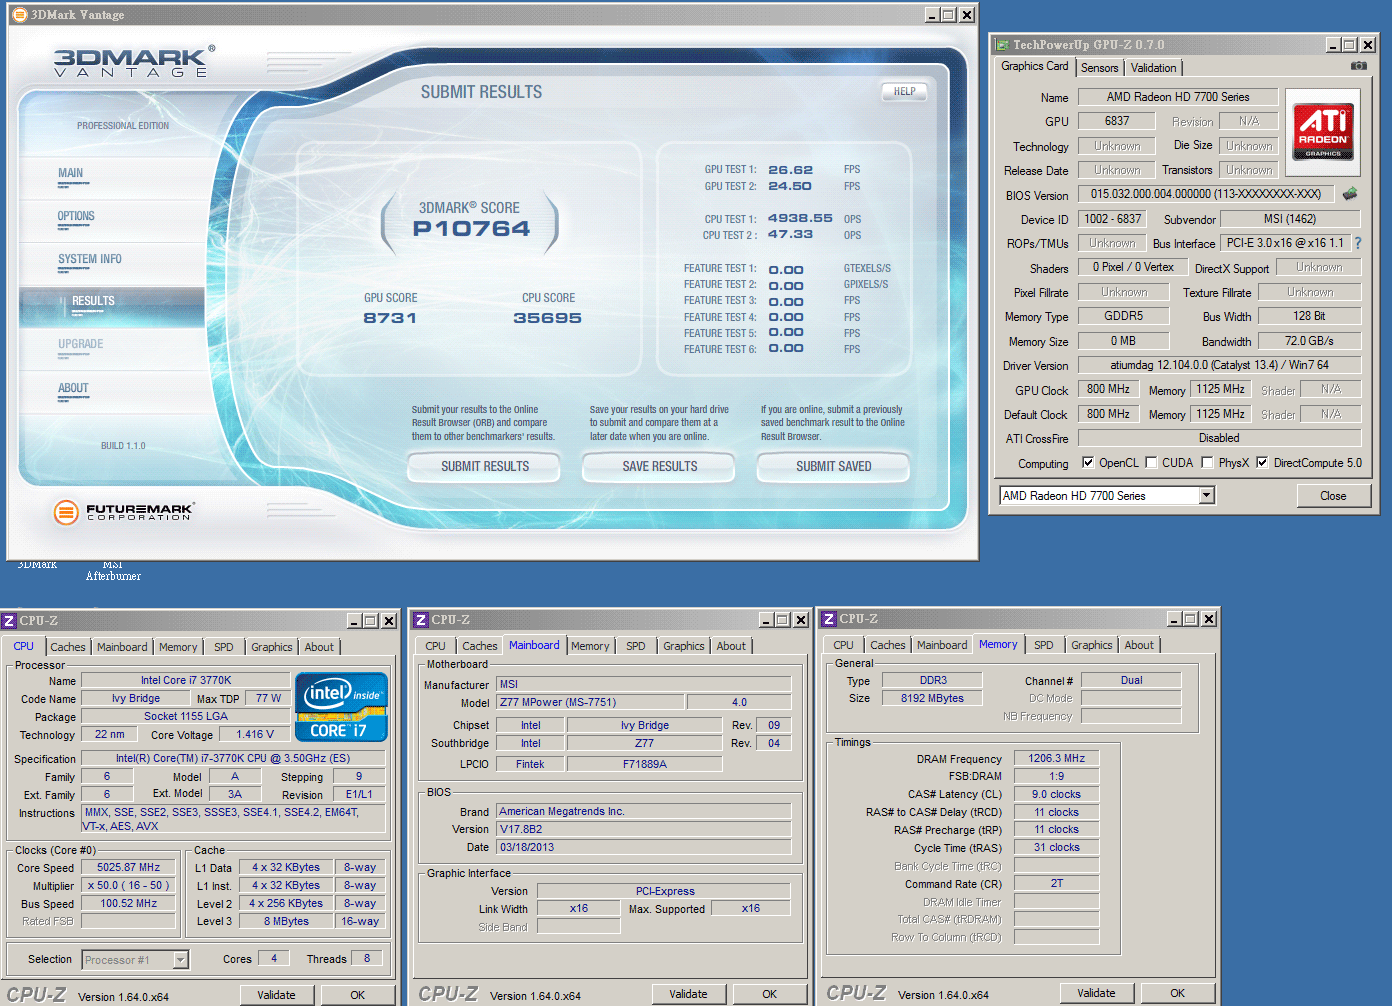Click the Bus Interface question mark icon
Screen dimensions: 1392x1006
[x=1357, y=243]
